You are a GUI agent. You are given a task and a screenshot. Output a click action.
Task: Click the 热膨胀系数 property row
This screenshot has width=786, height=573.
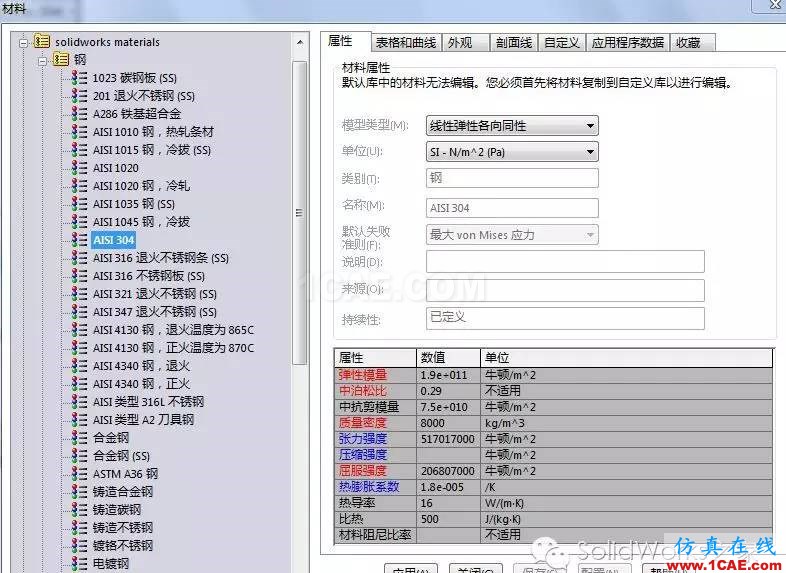553,487
